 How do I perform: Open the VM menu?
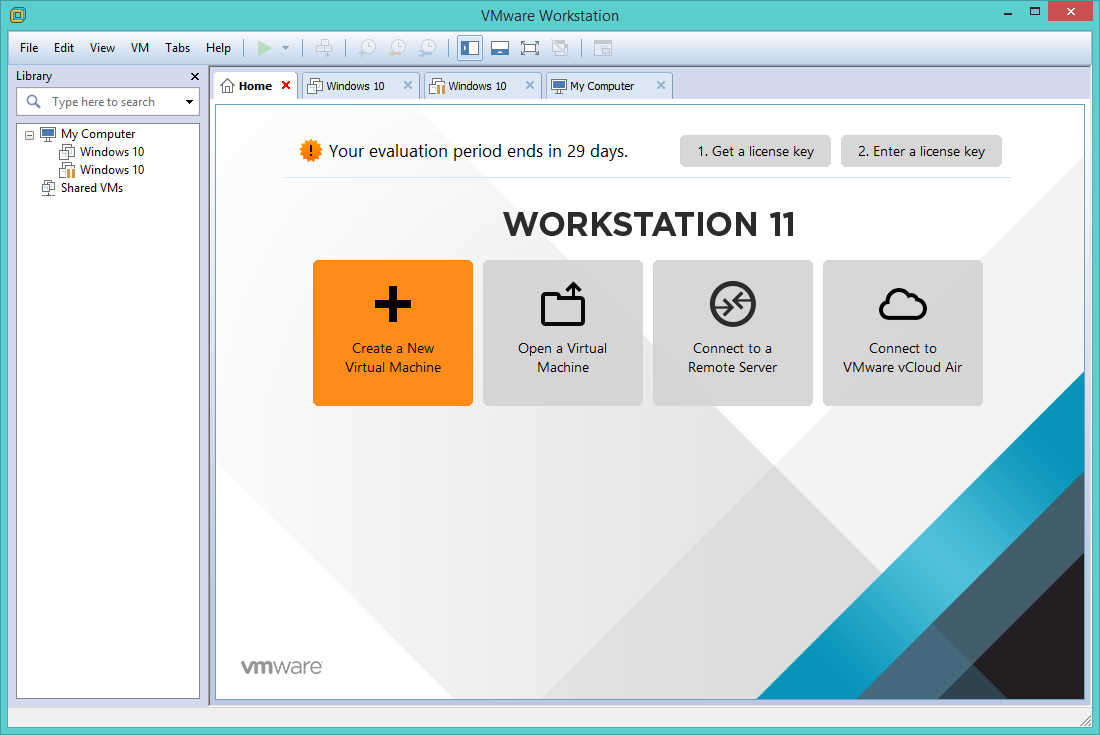(x=140, y=48)
